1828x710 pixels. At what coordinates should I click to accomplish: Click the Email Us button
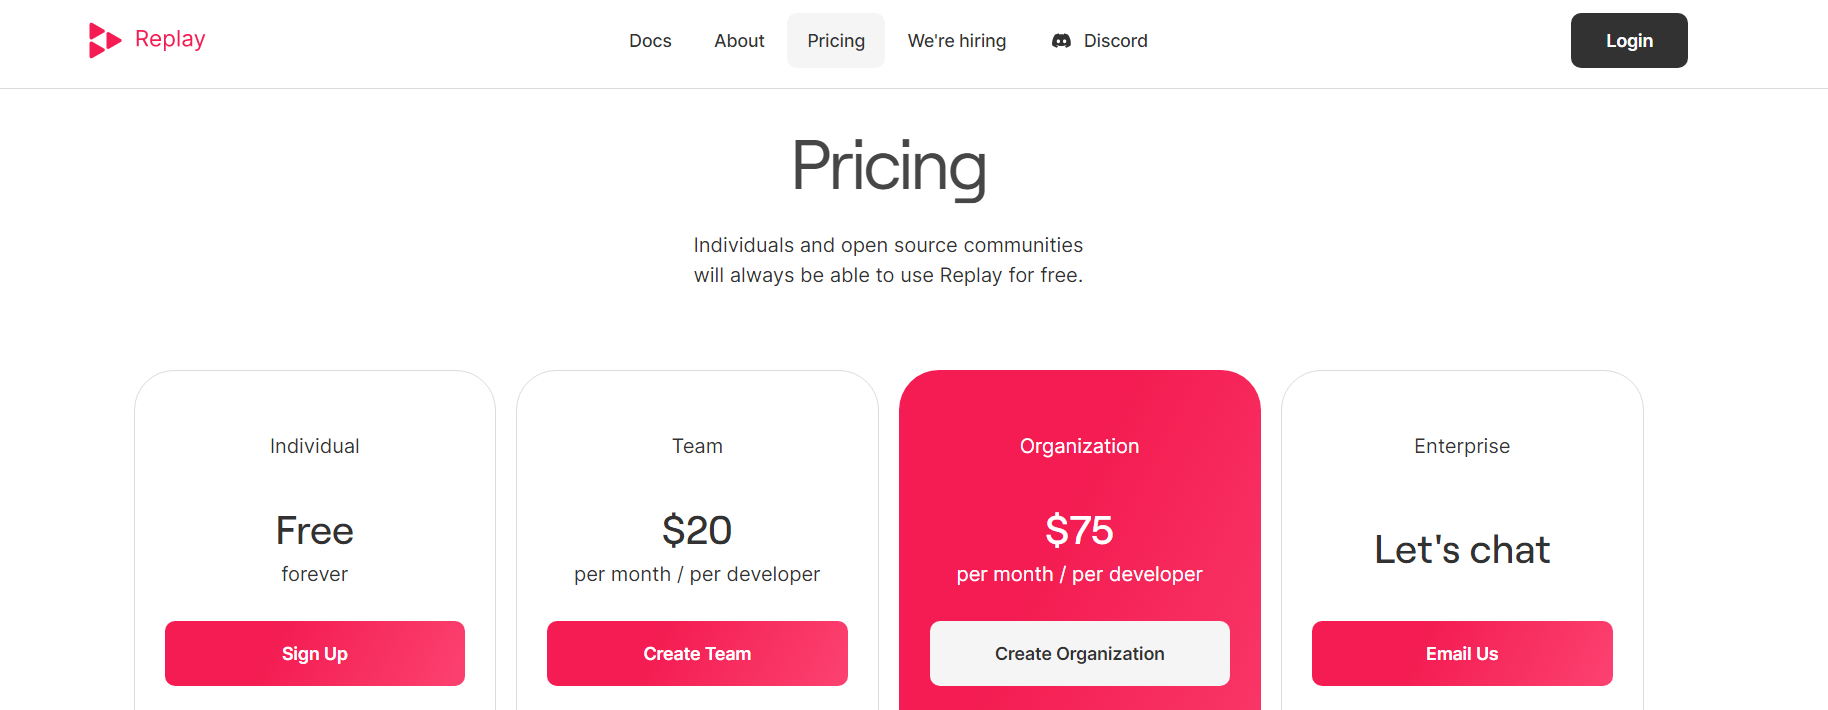tap(1462, 654)
